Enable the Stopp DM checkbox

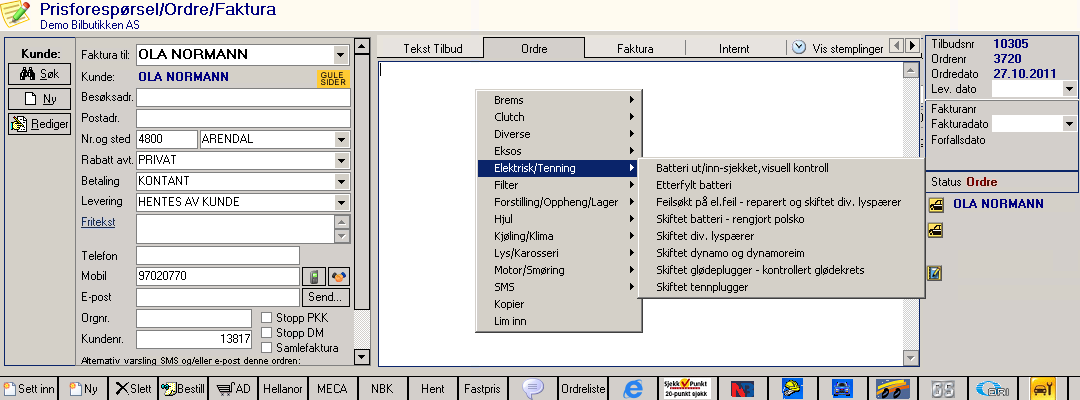pos(267,333)
